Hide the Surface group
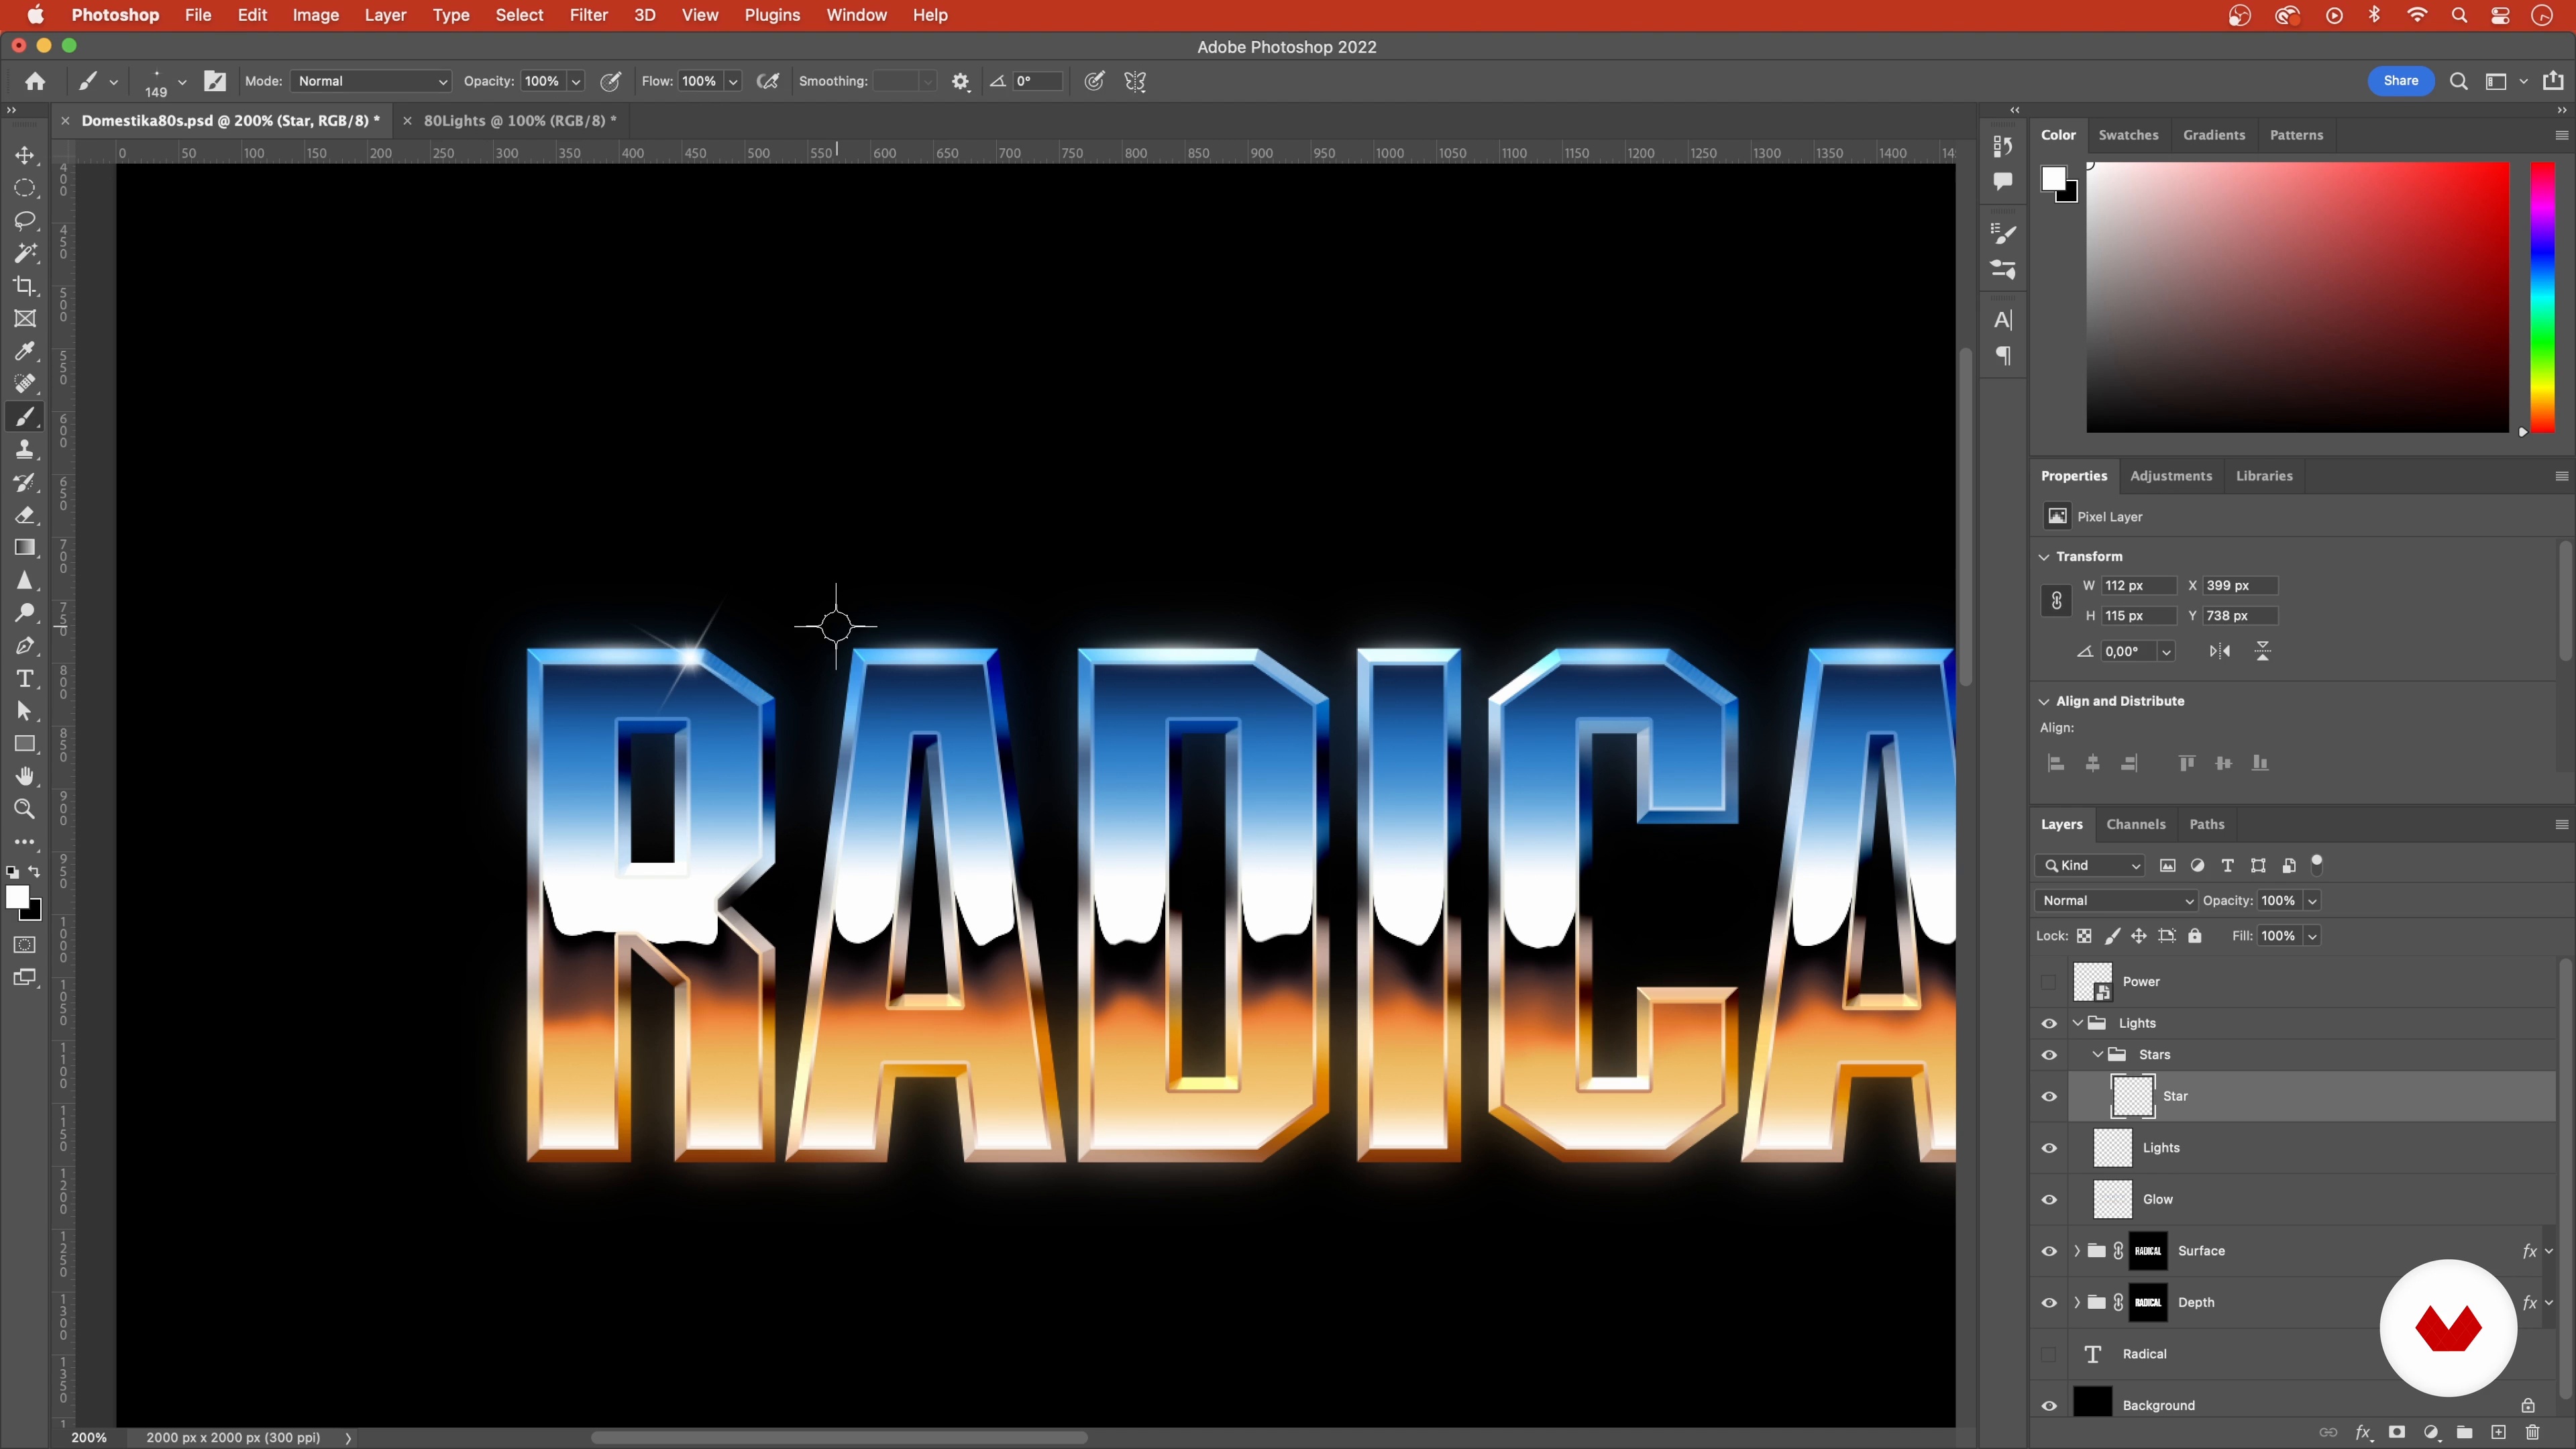Image resolution: width=2576 pixels, height=1449 pixels. [x=2049, y=1251]
